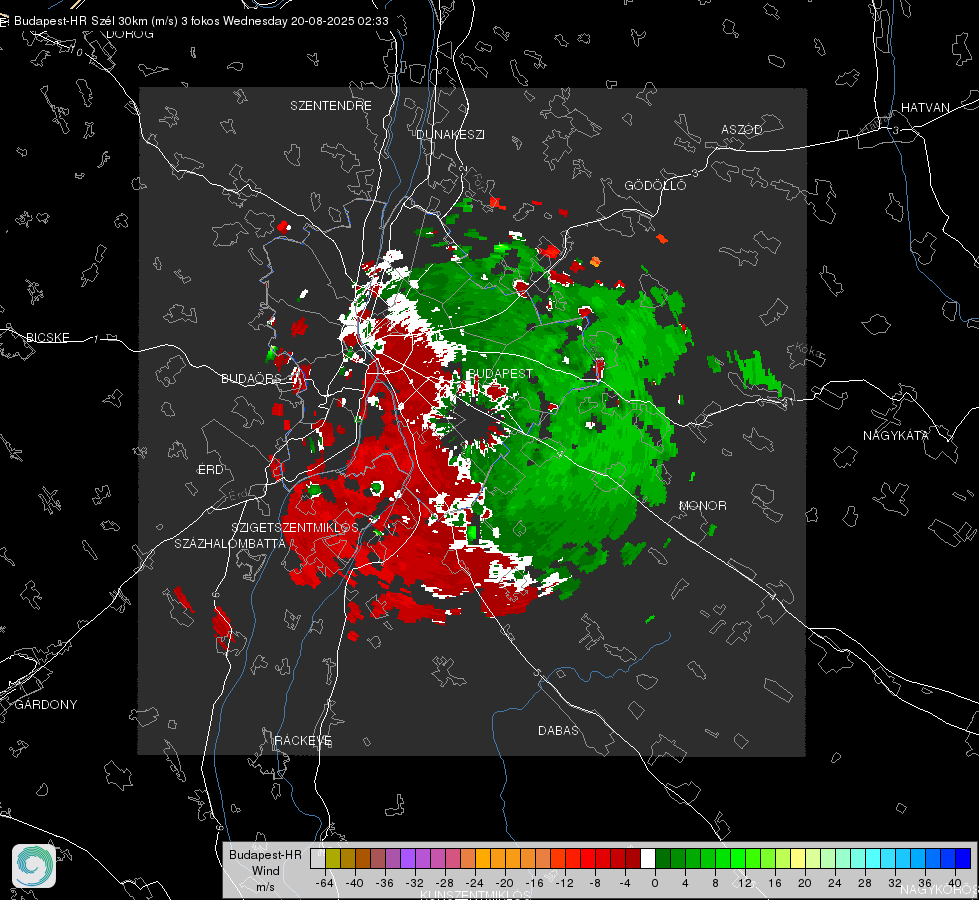
Task: Click the Wind label in the legend
Action: click(265, 871)
